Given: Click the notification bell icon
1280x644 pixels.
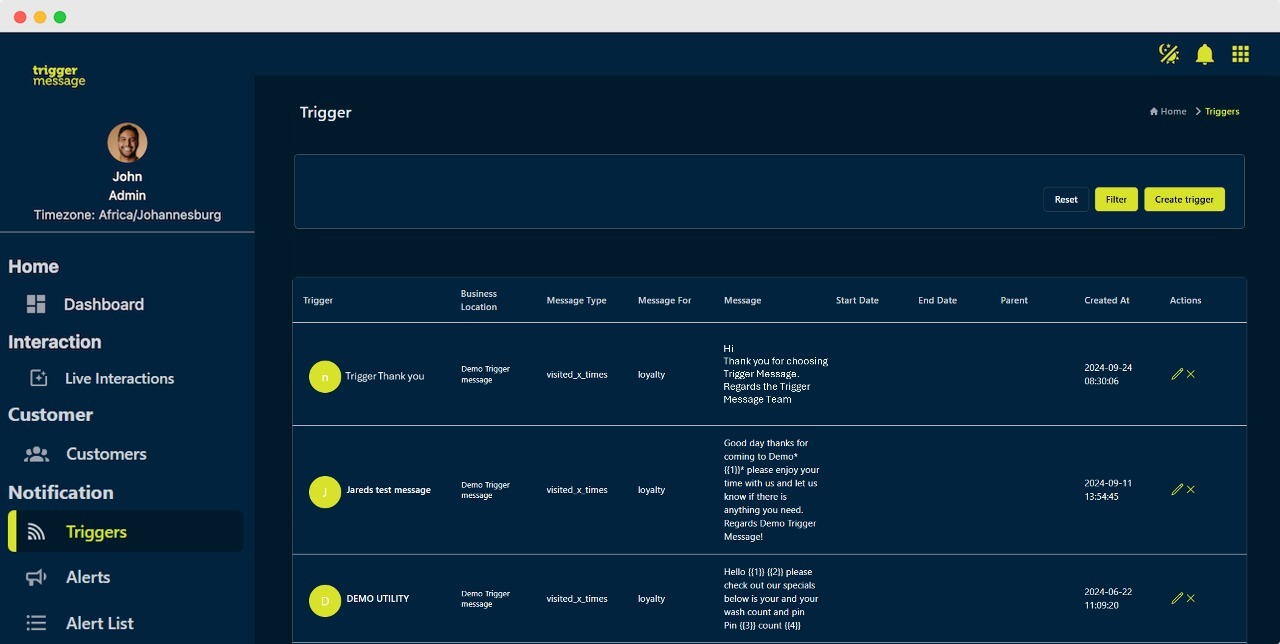Looking at the screenshot, I should [x=1204, y=55].
